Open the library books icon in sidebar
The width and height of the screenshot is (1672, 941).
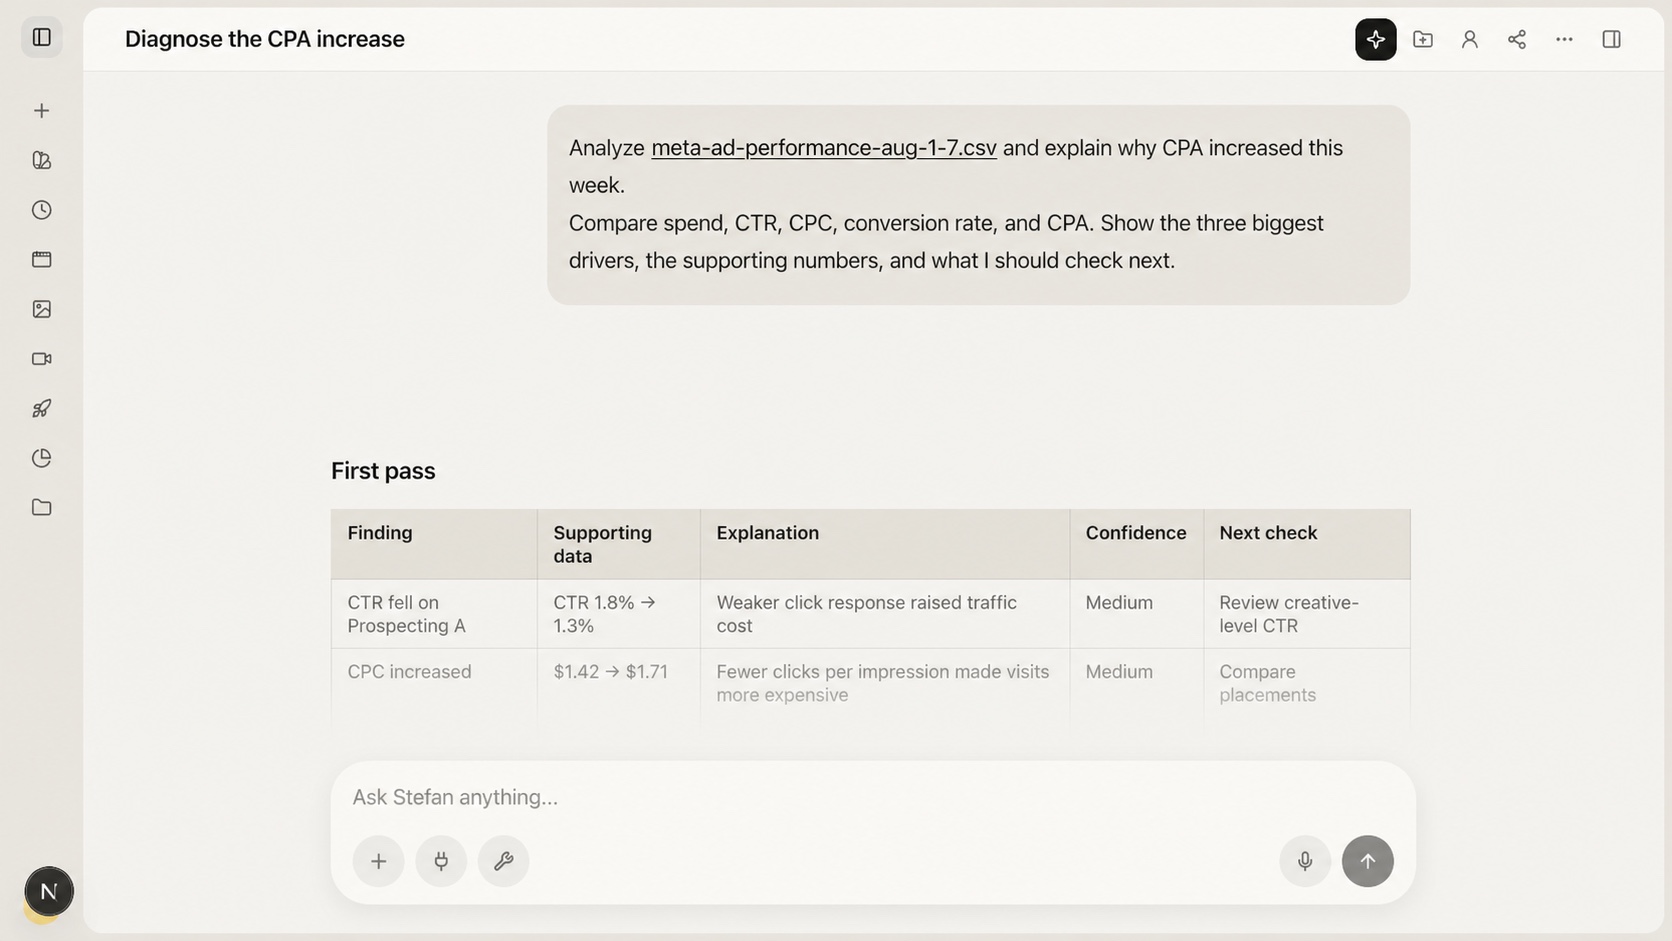(42, 160)
